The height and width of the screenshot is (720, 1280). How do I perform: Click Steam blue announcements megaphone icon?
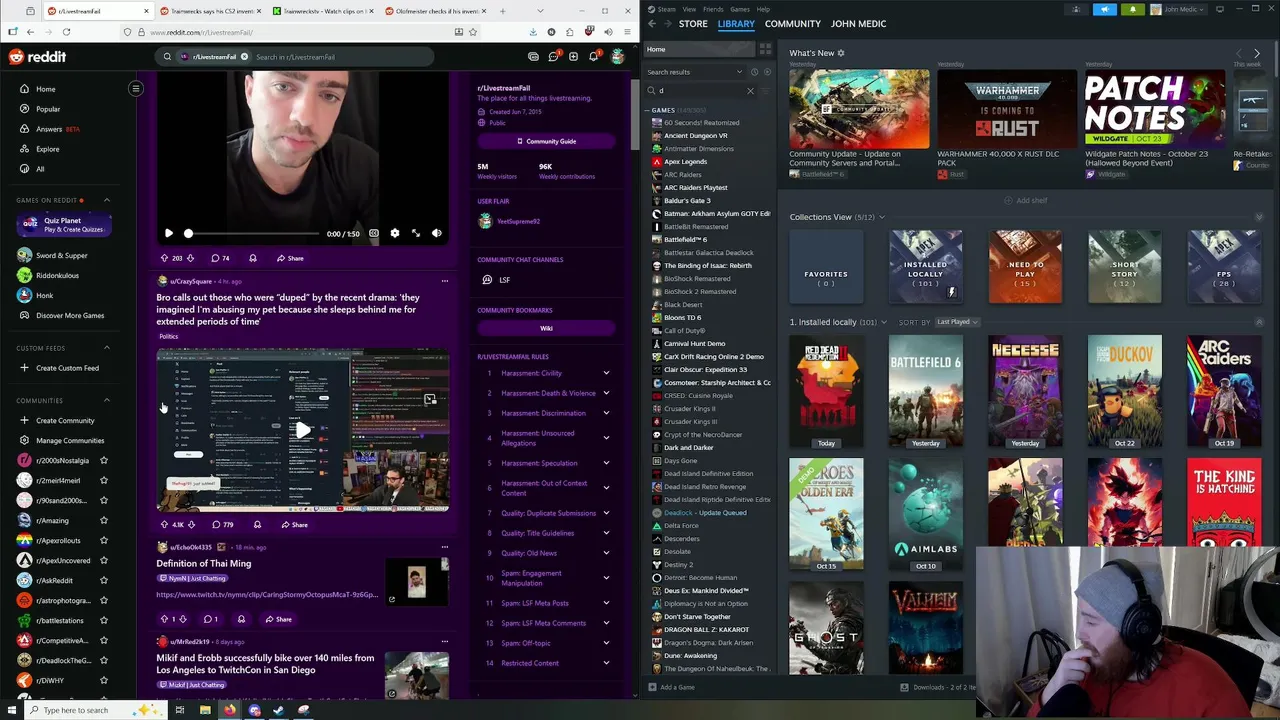(1105, 9)
